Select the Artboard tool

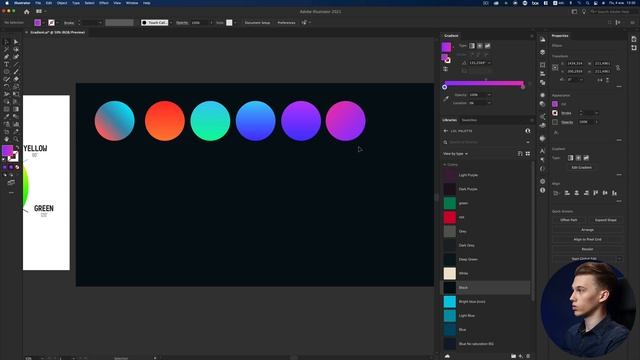point(7,131)
